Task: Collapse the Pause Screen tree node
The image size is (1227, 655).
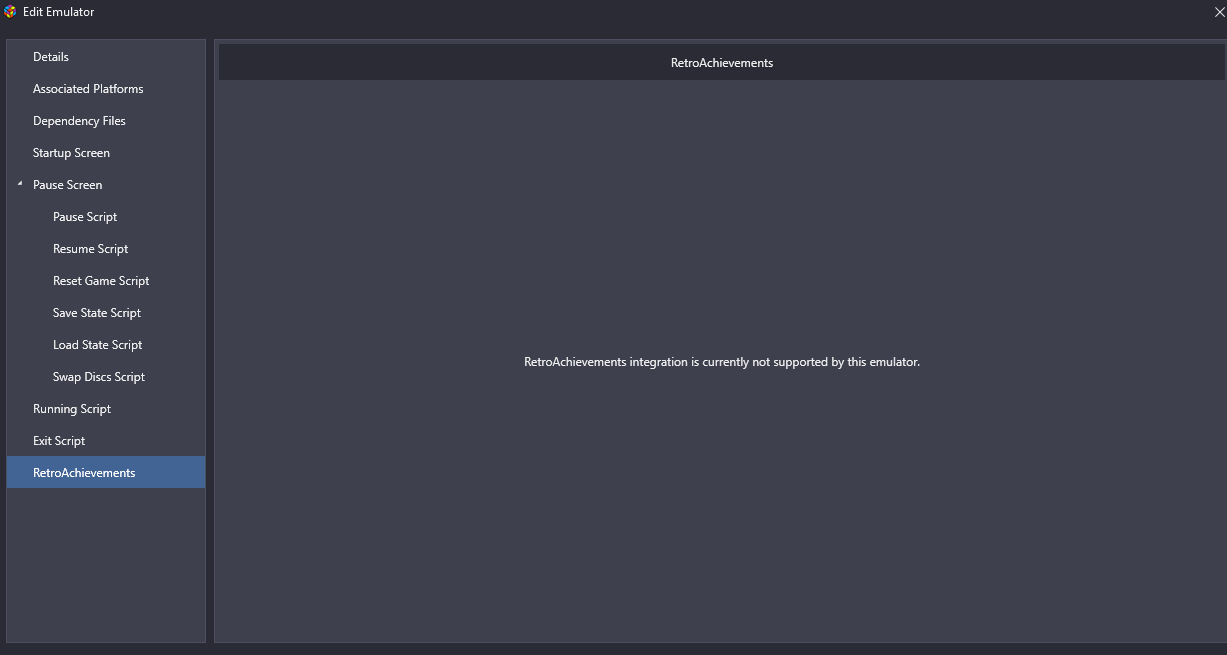Action: pyautogui.click(x=19, y=184)
